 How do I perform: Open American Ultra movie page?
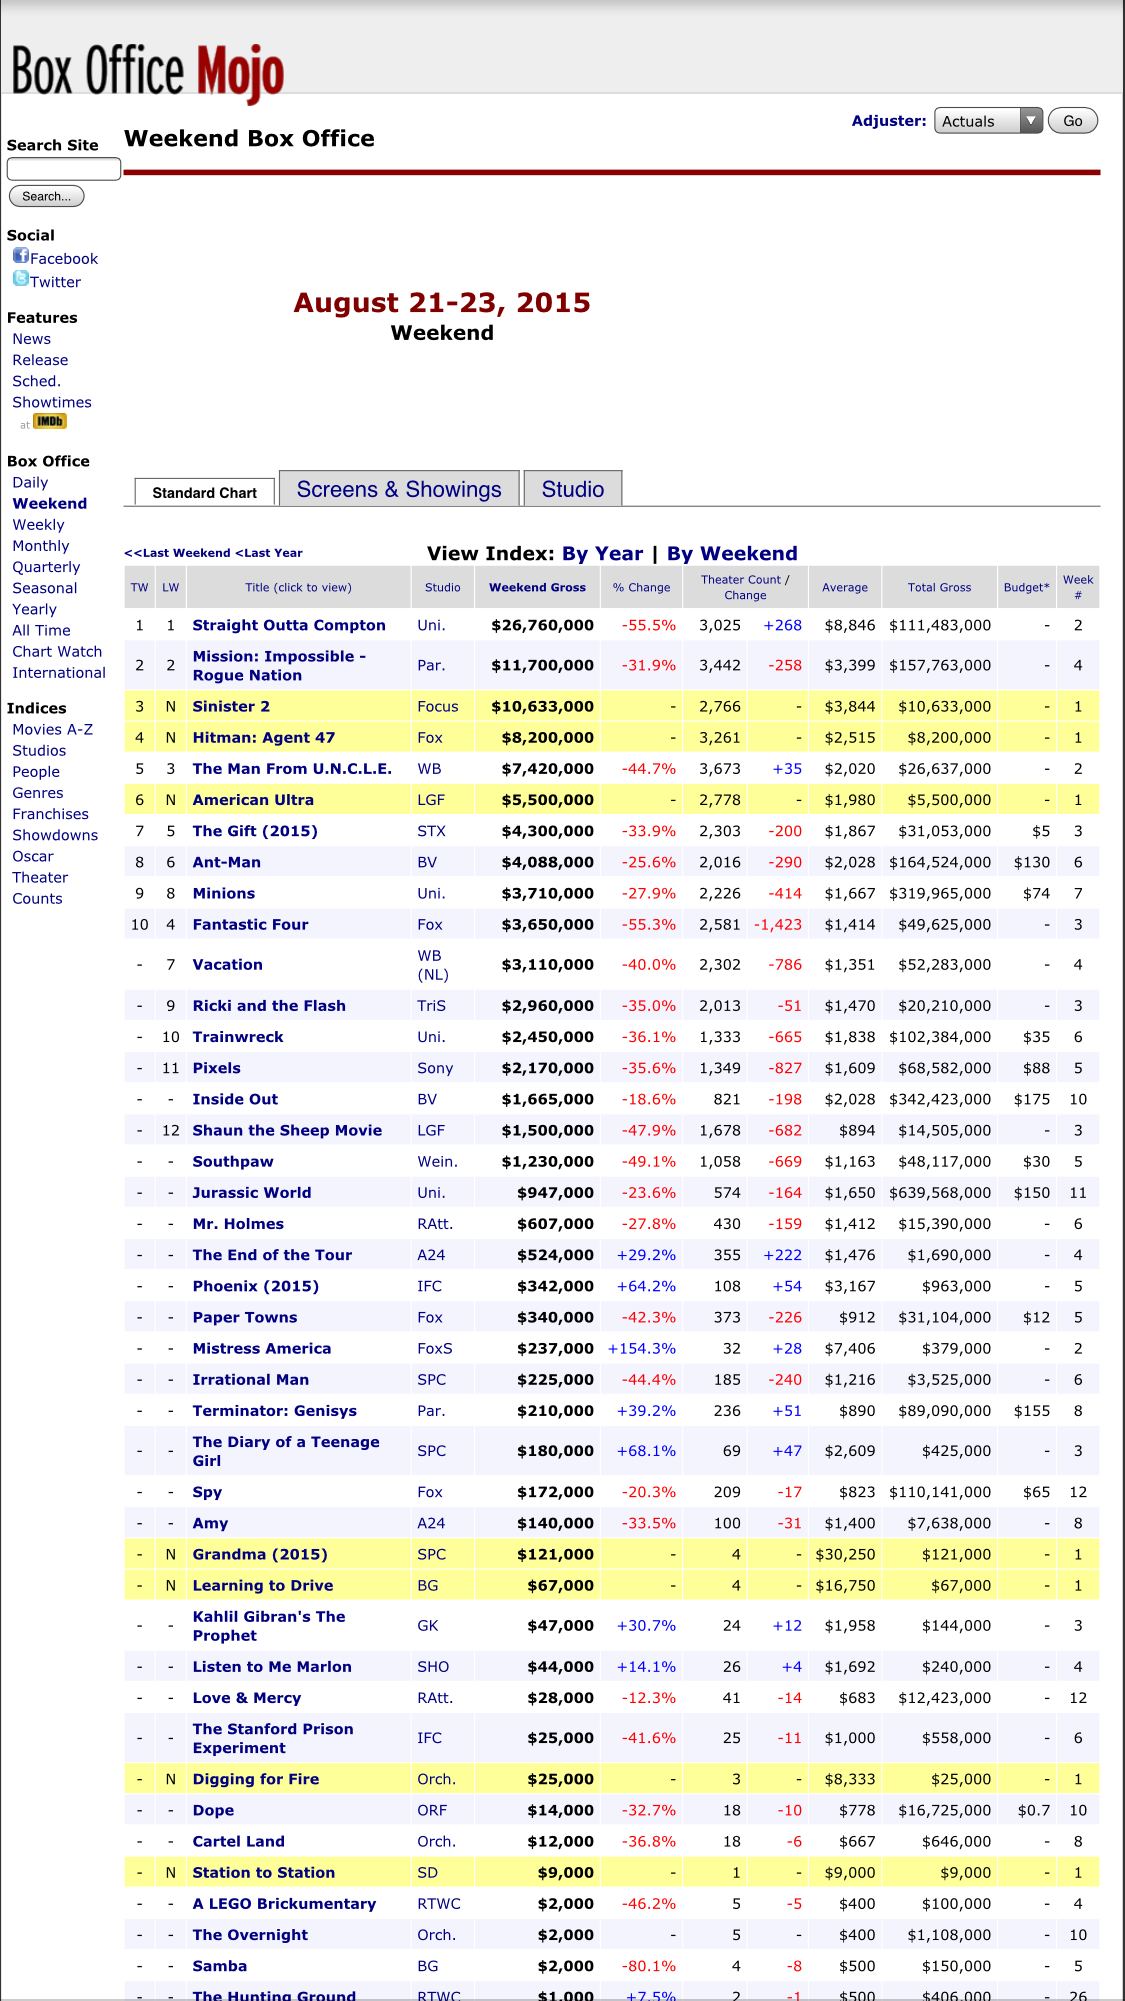pyautogui.click(x=253, y=800)
